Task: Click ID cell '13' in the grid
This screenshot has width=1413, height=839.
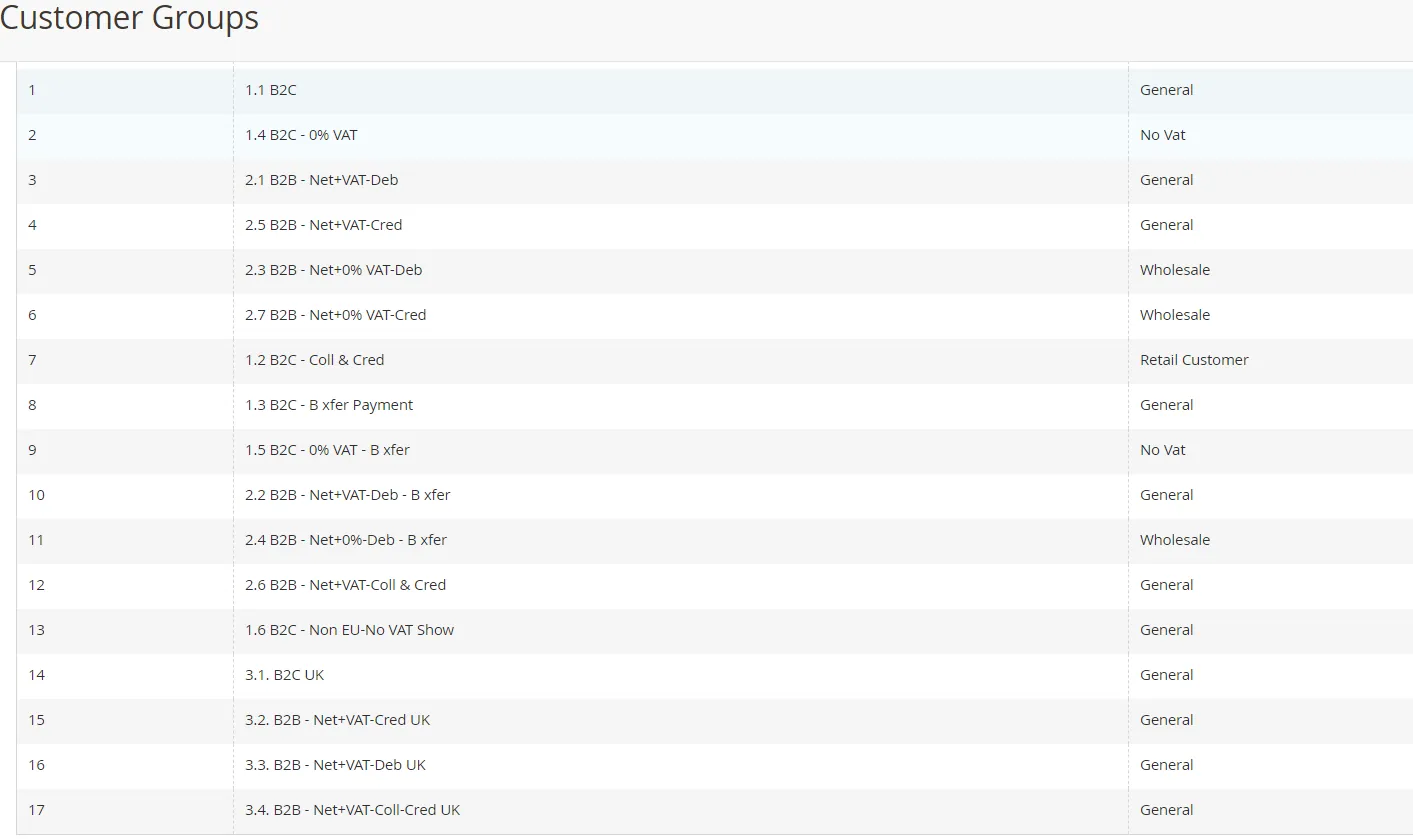Action: [x=36, y=630]
